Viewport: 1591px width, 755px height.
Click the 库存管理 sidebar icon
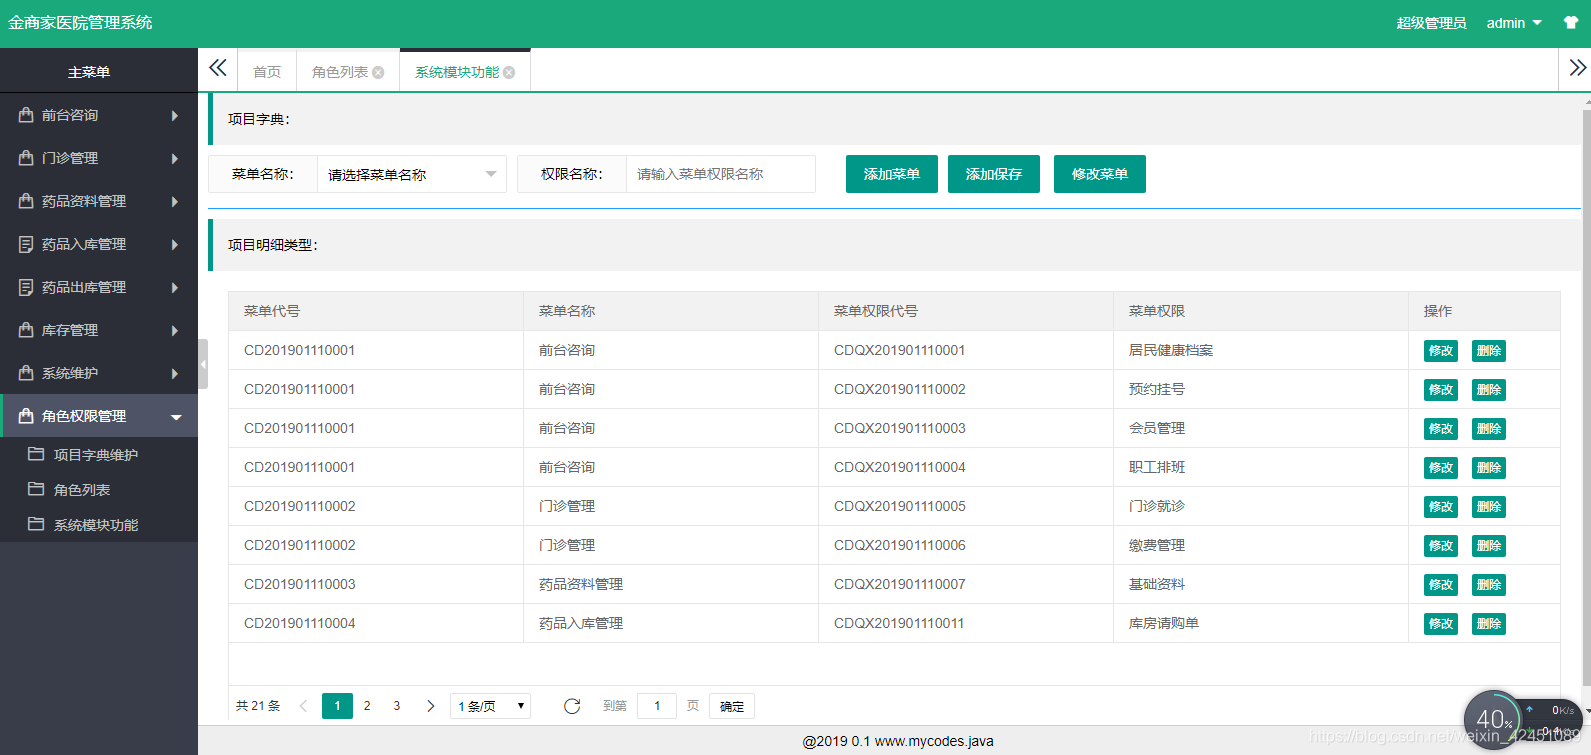click(26, 330)
